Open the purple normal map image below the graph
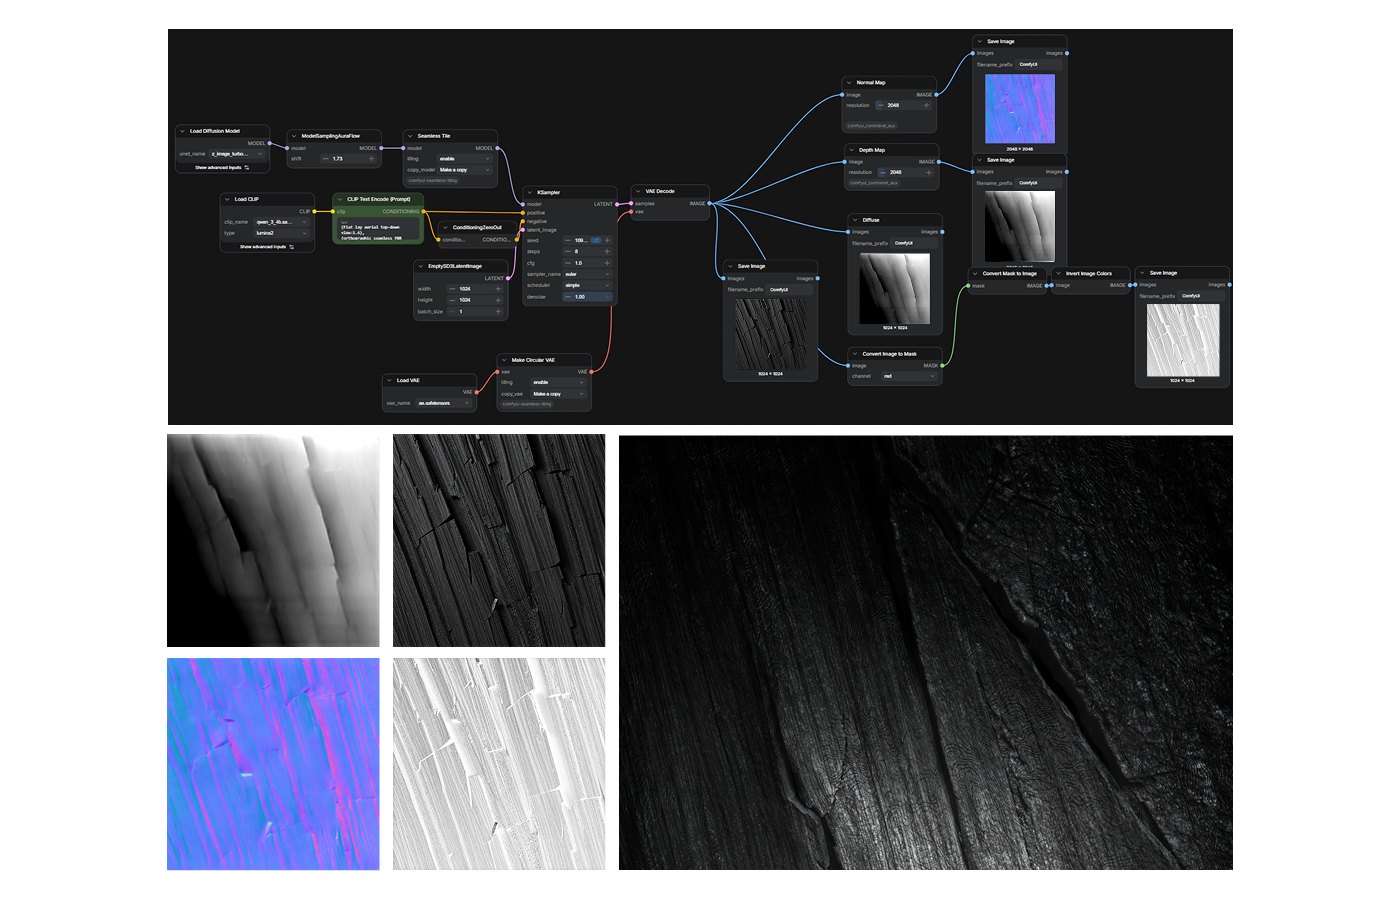 (x=273, y=764)
